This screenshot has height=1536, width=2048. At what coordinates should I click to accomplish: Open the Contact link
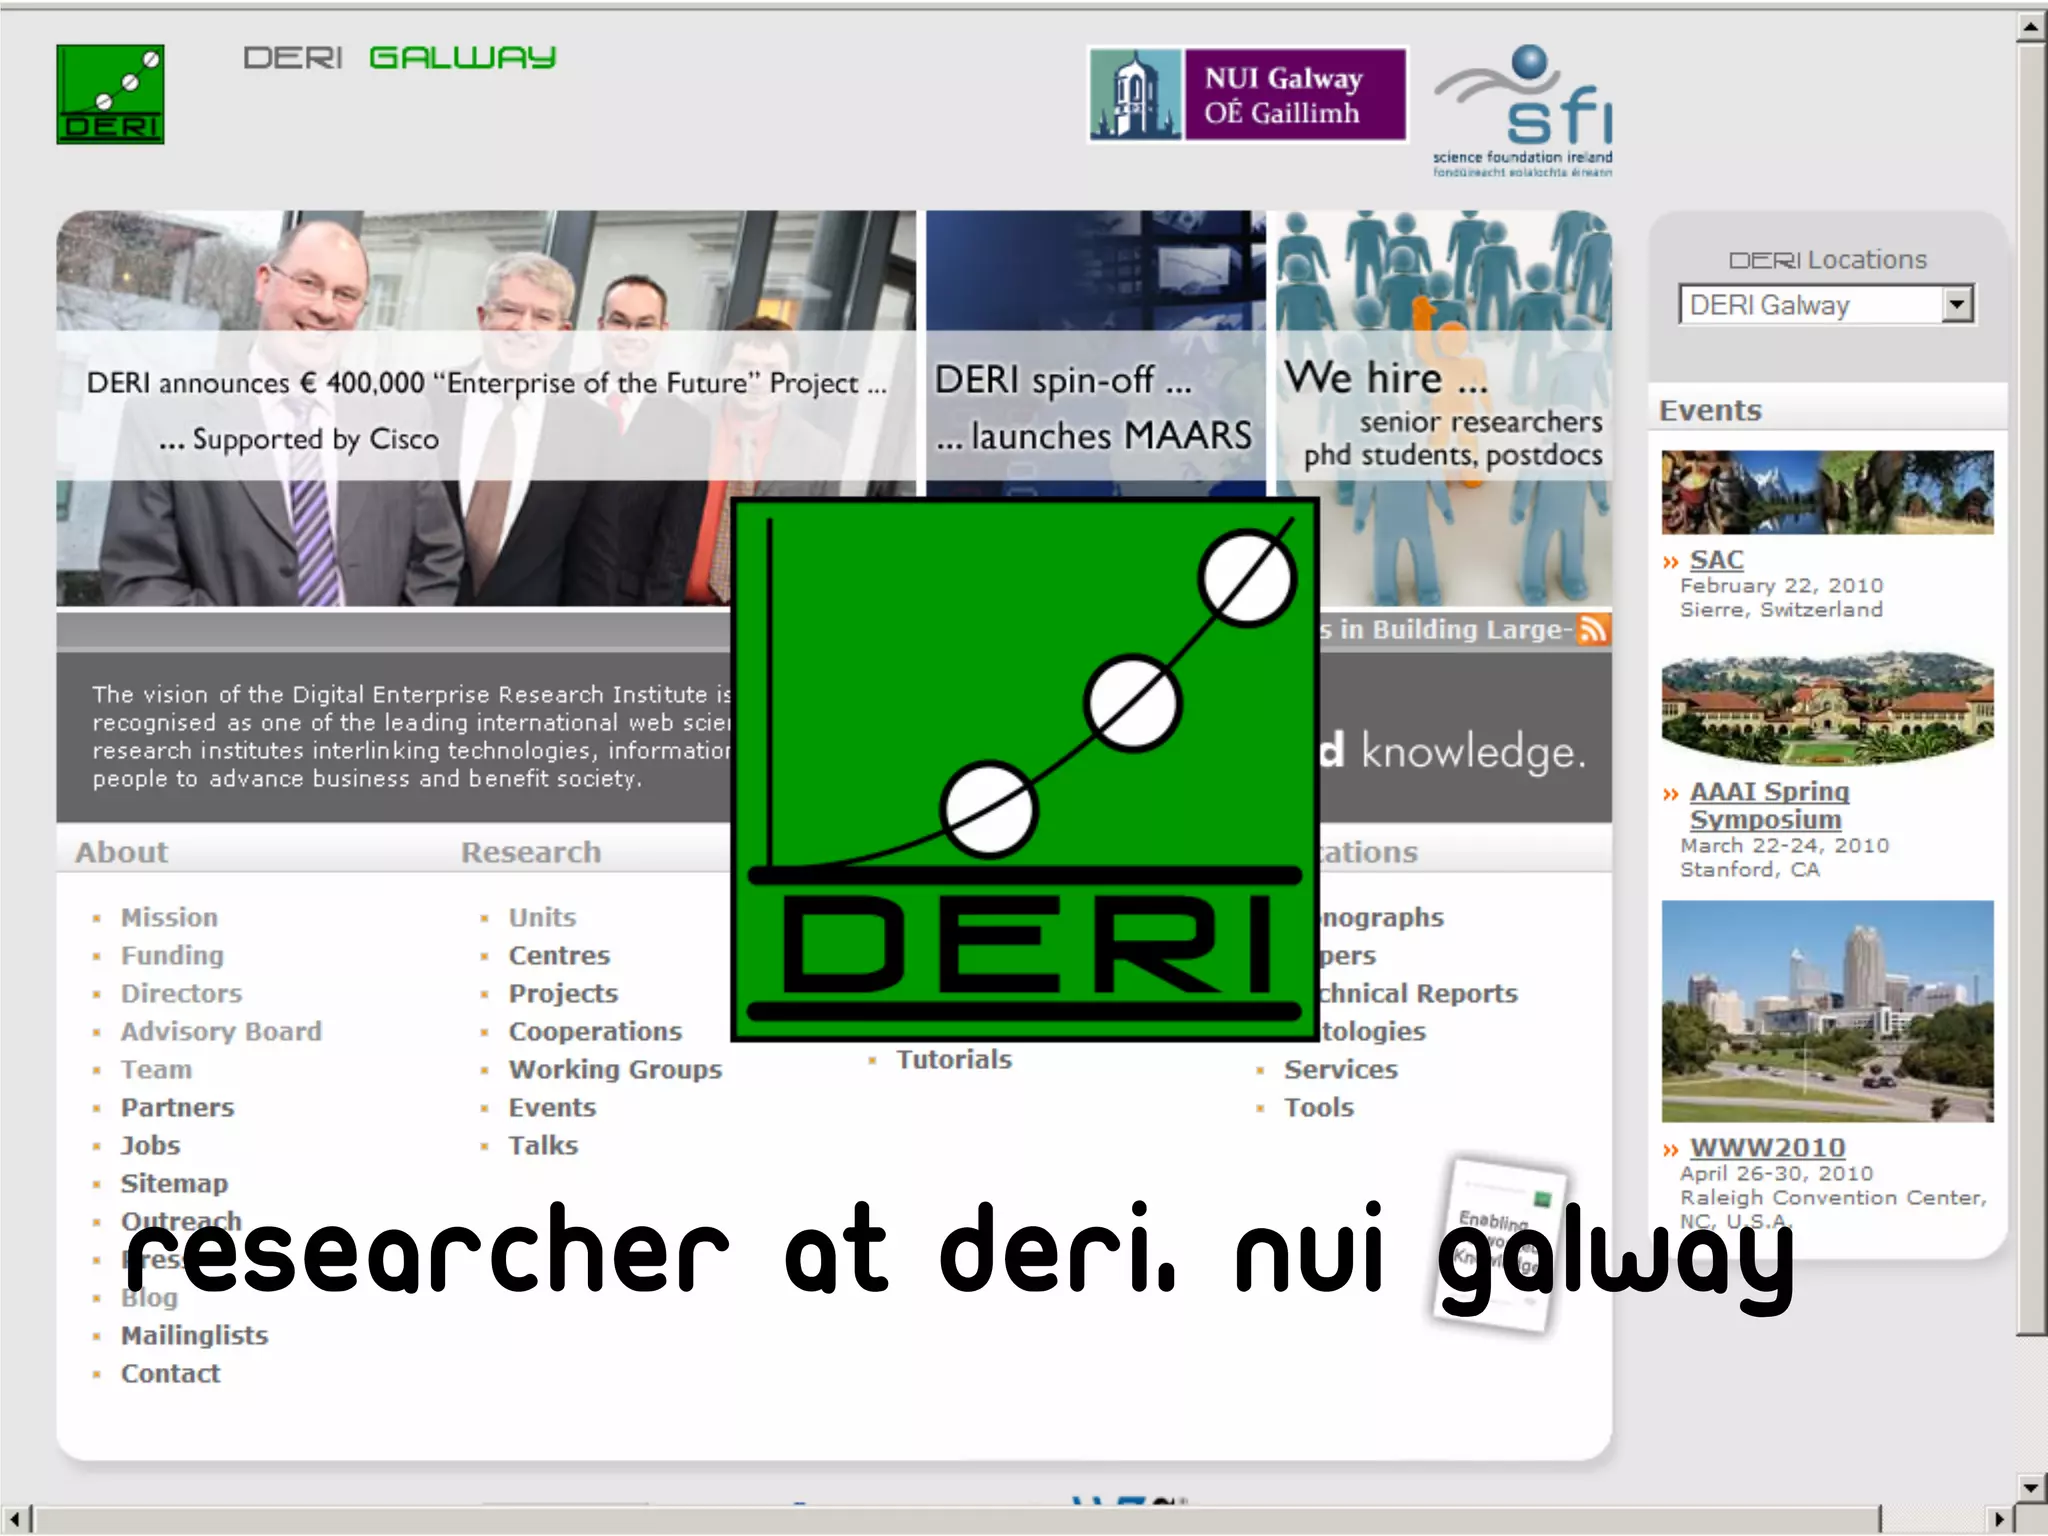(170, 1373)
